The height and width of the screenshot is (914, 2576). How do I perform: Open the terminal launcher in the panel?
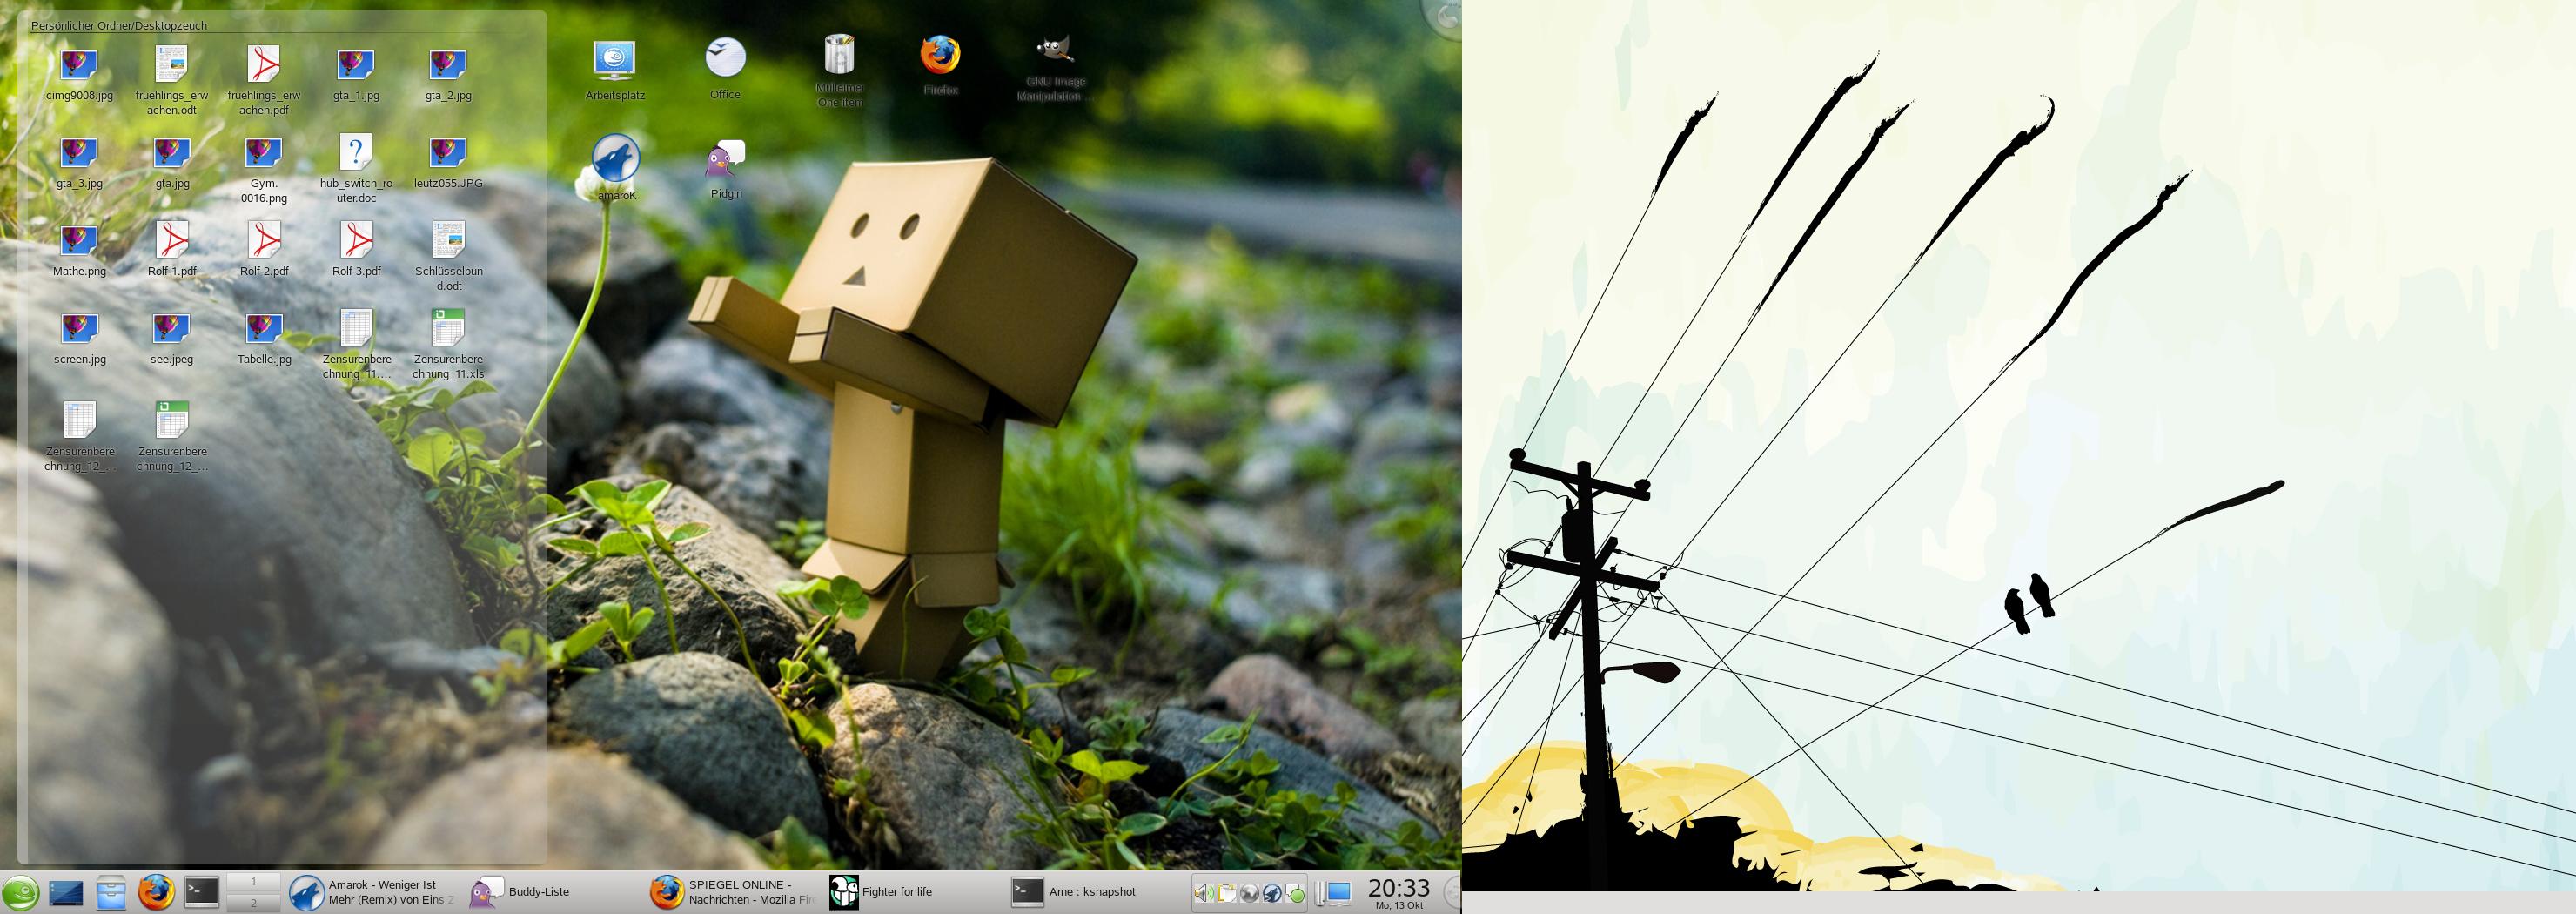coord(201,892)
